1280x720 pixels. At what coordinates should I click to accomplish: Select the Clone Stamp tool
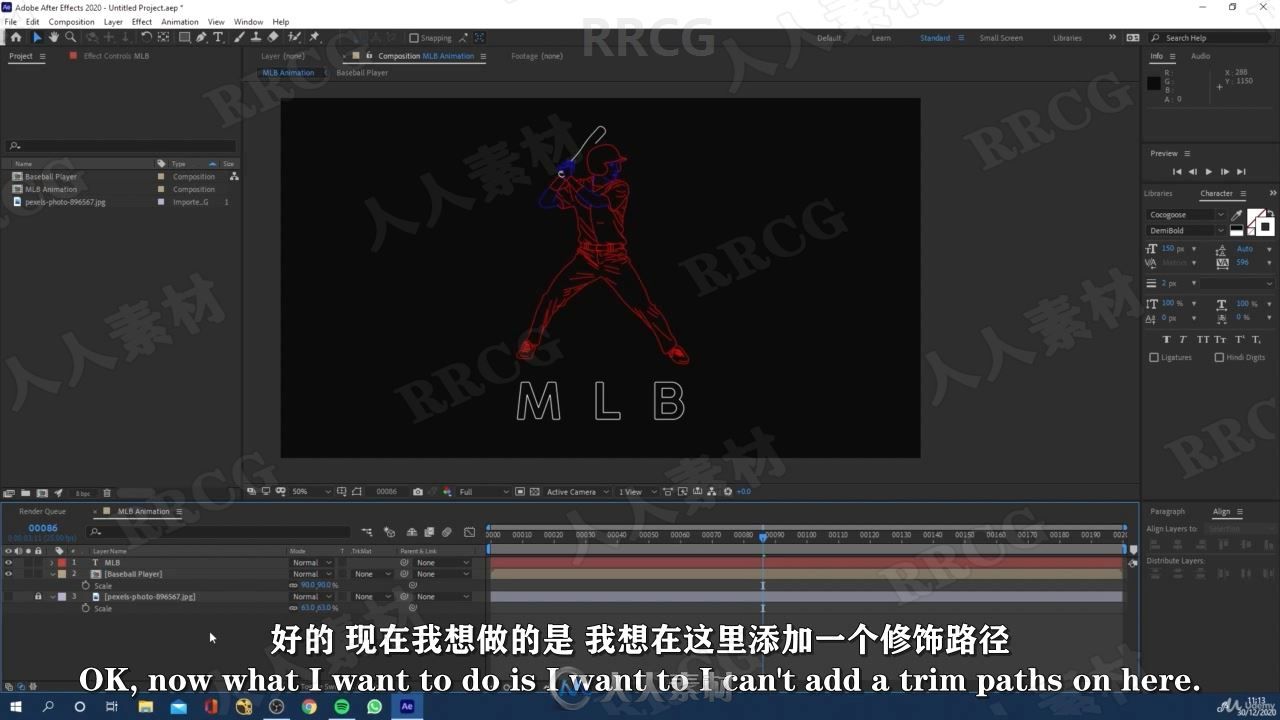coord(257,37)
